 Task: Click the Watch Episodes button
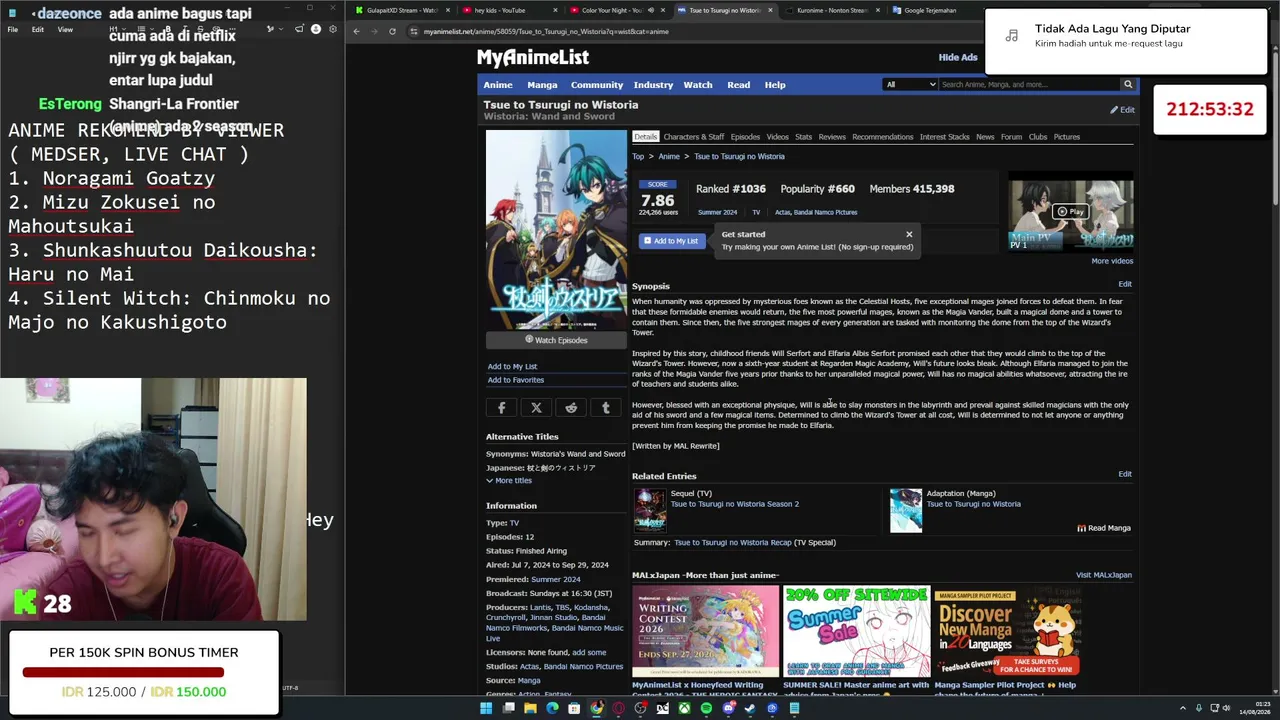(x=556, y=341)
